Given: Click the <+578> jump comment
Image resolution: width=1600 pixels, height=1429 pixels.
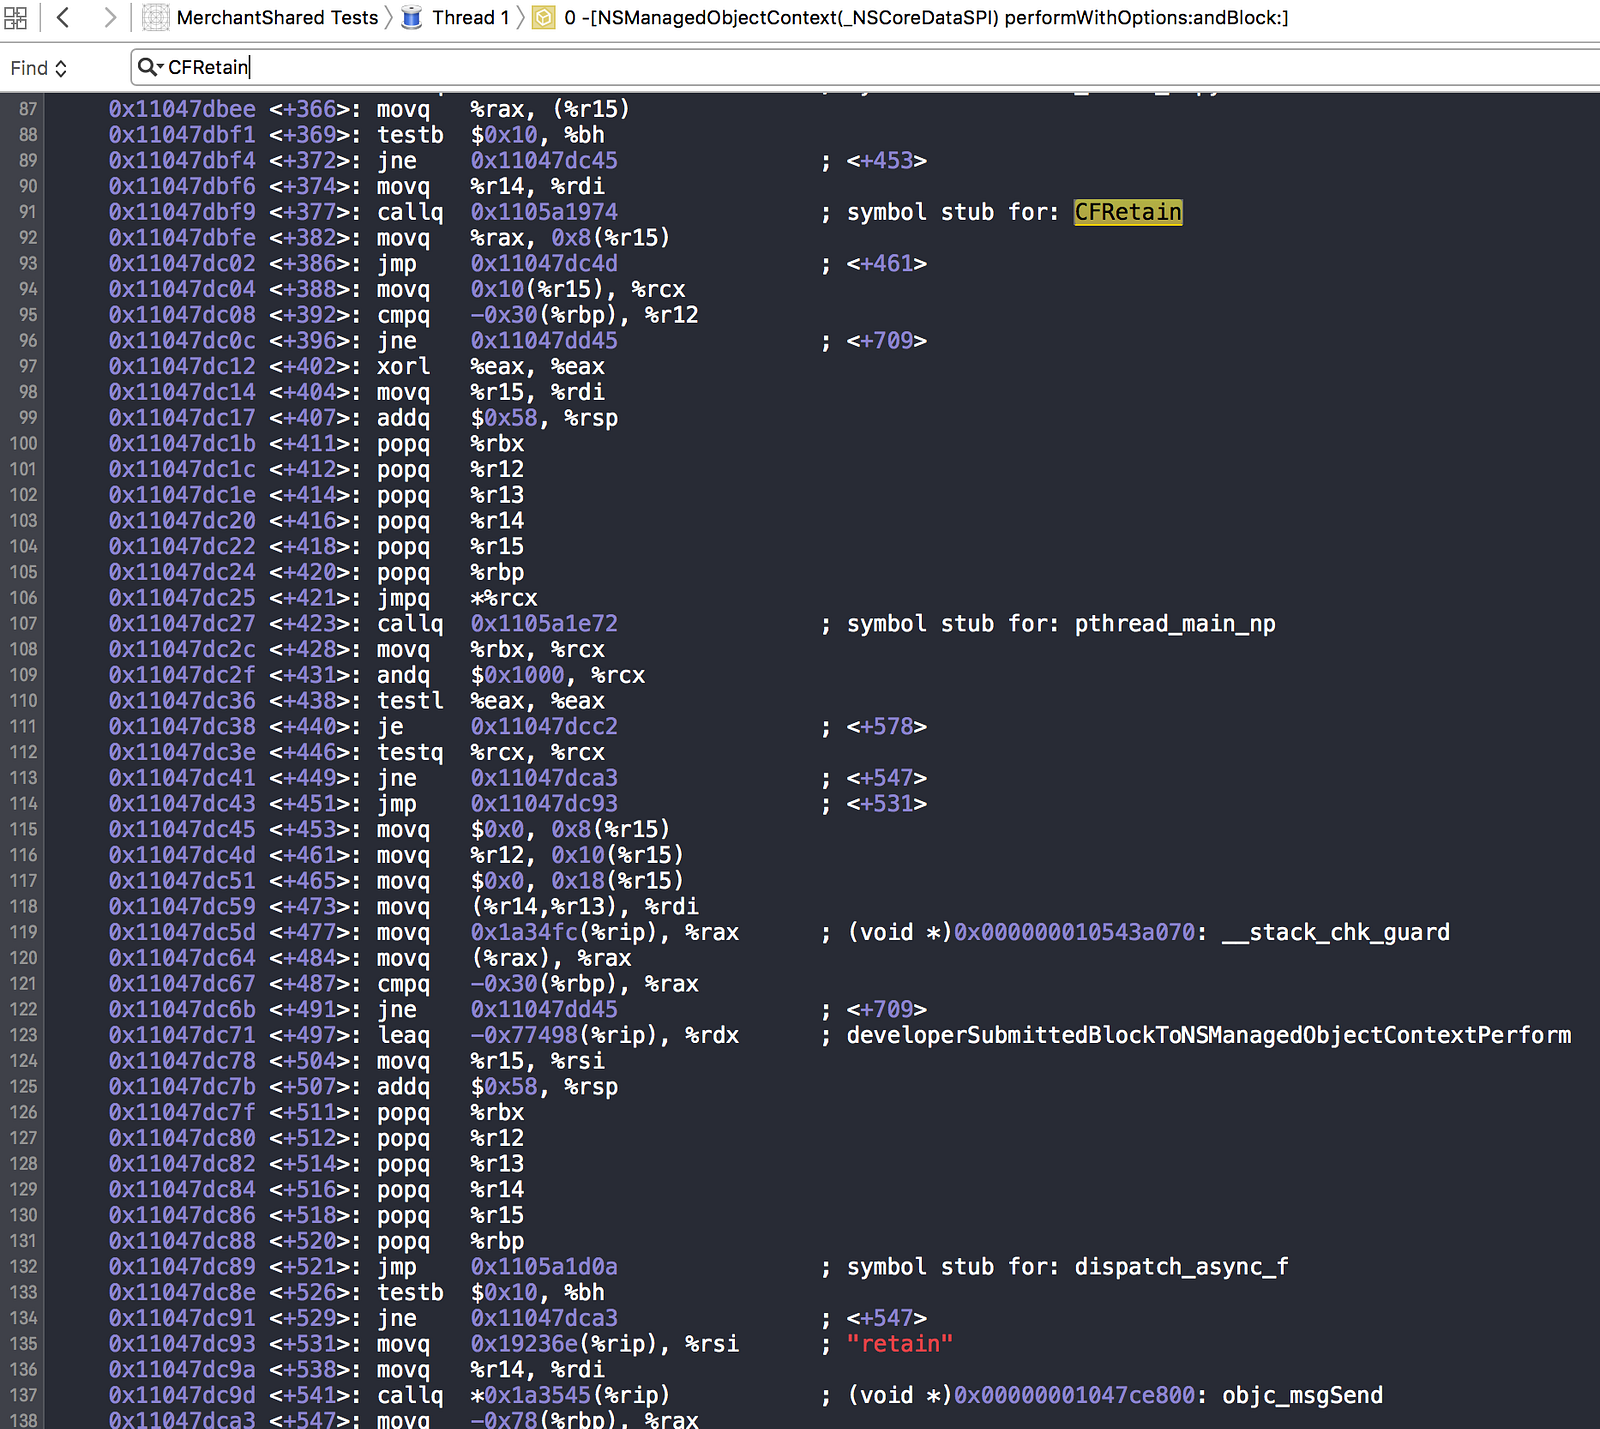Looking at the screenshot, I should coord(887,727).
